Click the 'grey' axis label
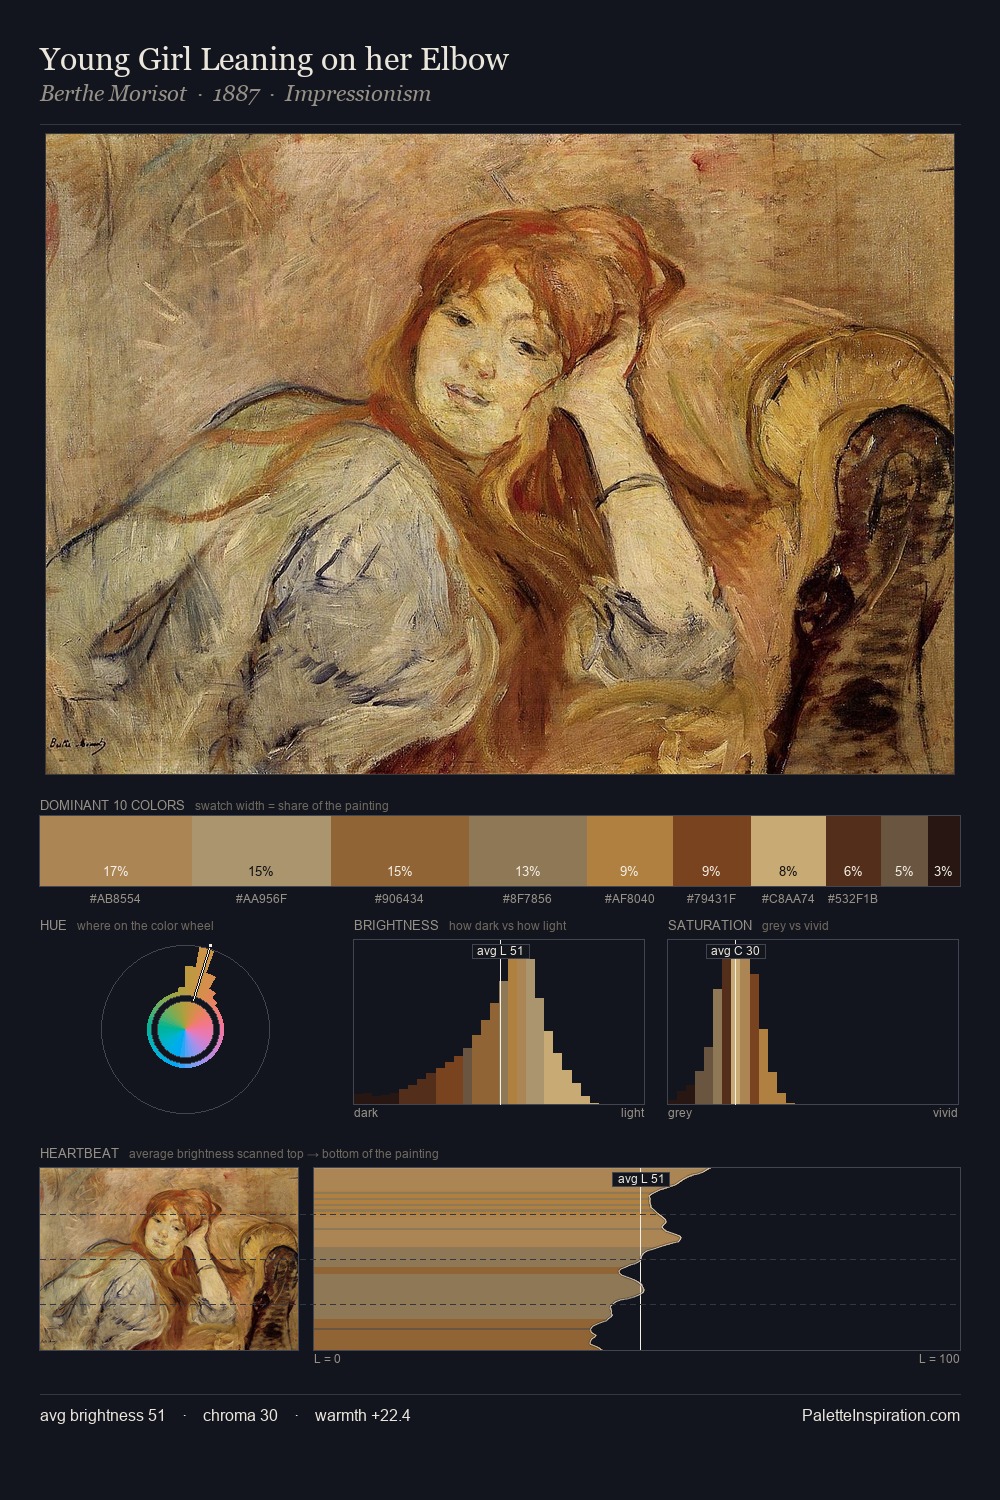The image size is (1000, 1500). 680,1113
